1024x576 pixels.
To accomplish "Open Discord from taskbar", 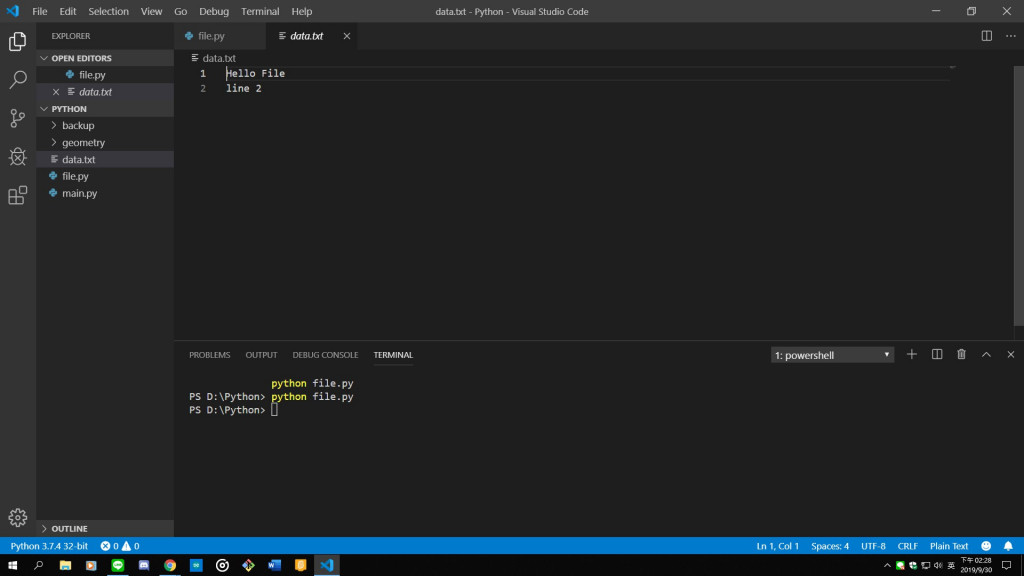I will tap(144, 566).
